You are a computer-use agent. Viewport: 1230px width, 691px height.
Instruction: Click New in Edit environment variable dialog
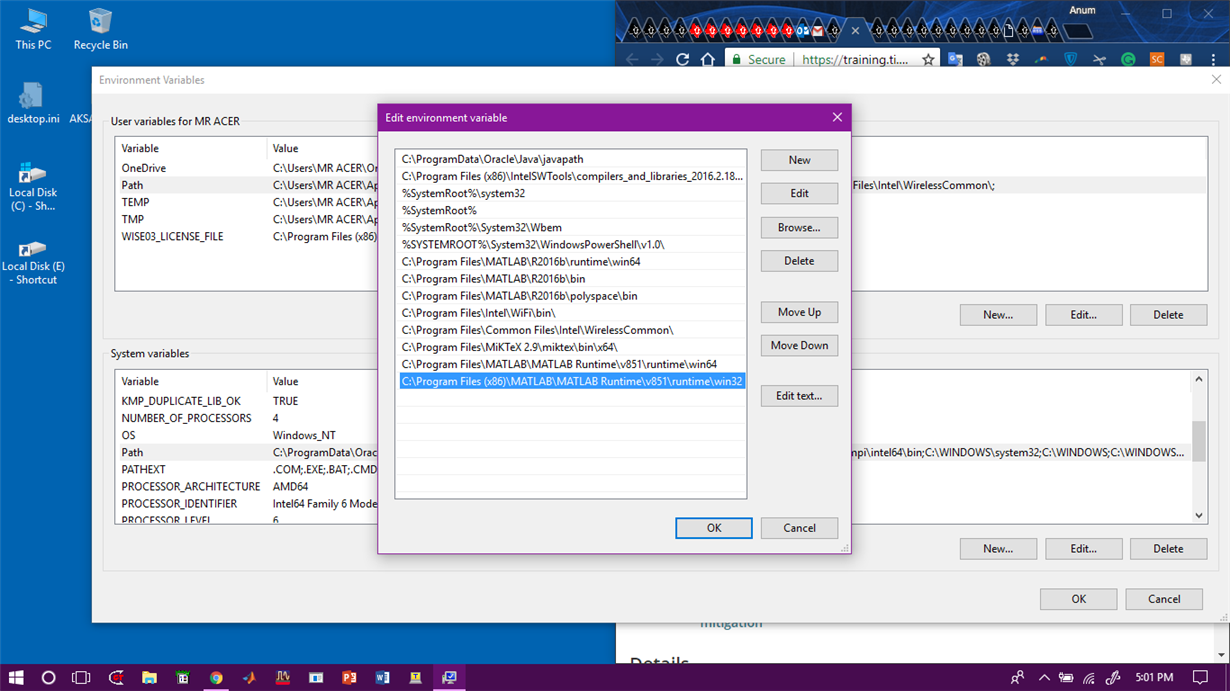point(799,160)
